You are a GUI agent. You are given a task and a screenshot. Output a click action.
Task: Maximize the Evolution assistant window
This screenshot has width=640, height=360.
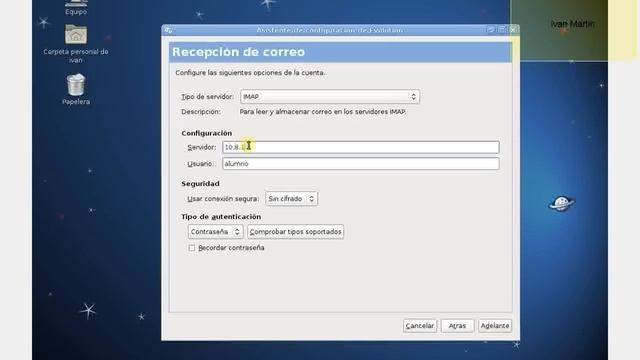click(x=502, y=30)
